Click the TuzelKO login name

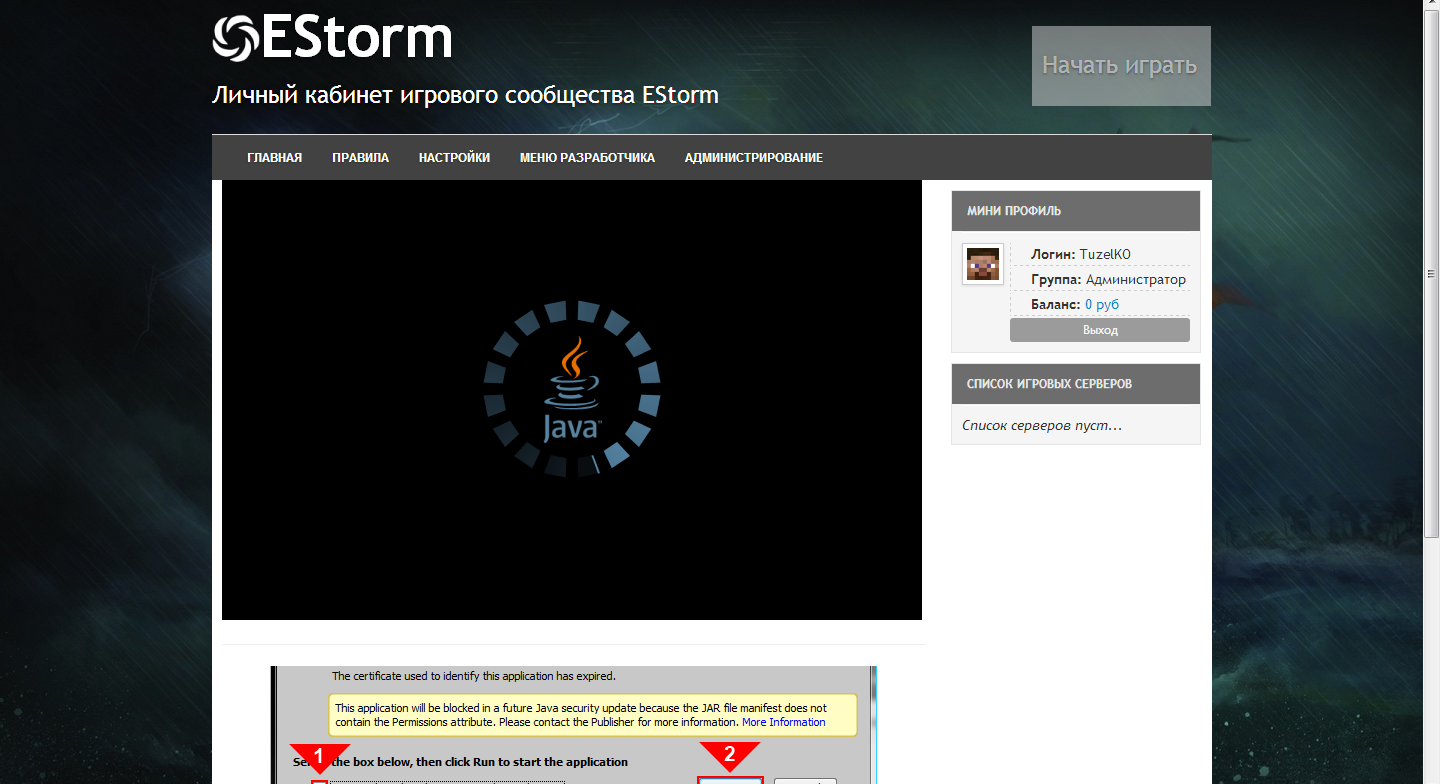(x=1104, y=254)
